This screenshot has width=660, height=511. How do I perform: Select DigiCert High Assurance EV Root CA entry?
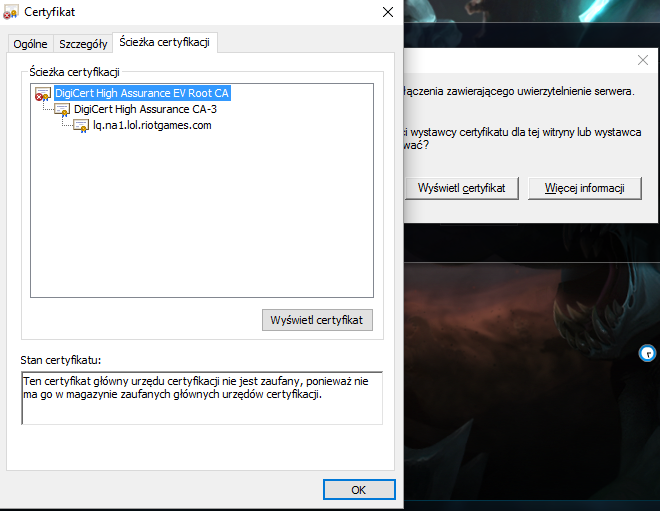(x=142, y=93)
